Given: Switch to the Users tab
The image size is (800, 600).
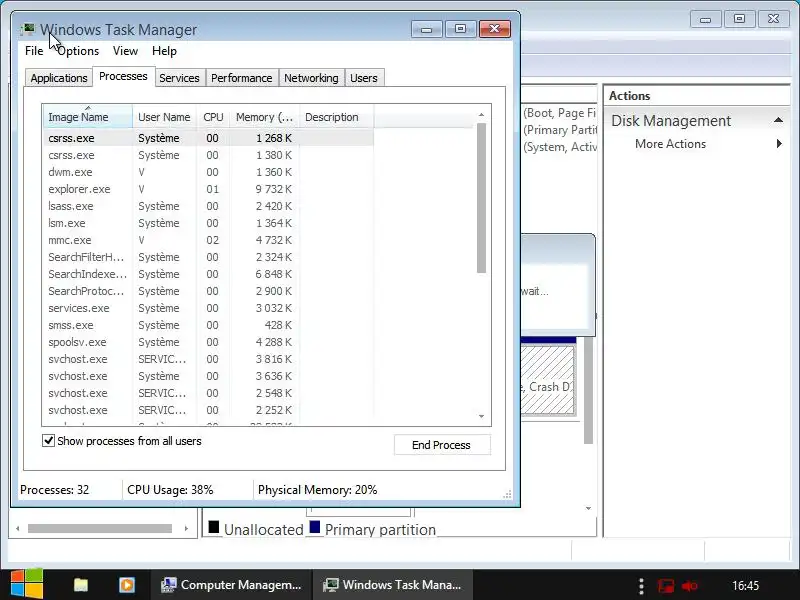Looking at the screenshot, I should coord(364,78).
